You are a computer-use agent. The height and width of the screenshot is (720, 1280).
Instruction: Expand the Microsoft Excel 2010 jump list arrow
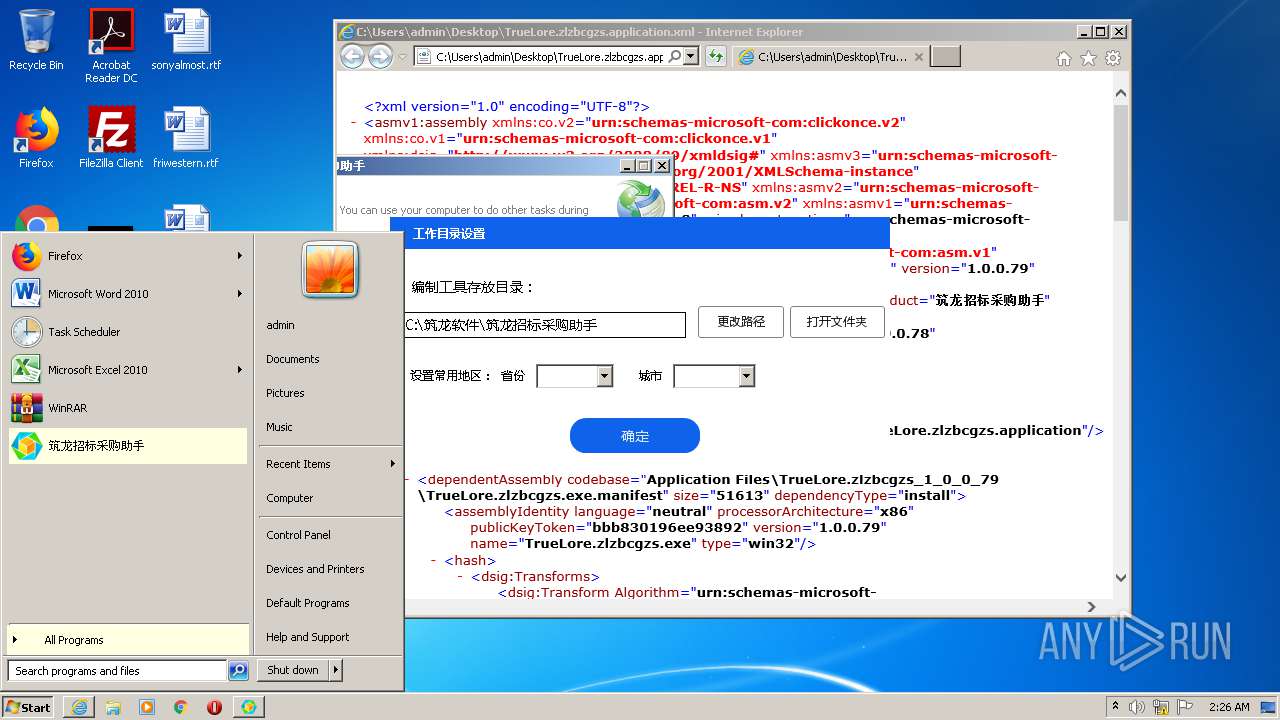coord(240,370)
